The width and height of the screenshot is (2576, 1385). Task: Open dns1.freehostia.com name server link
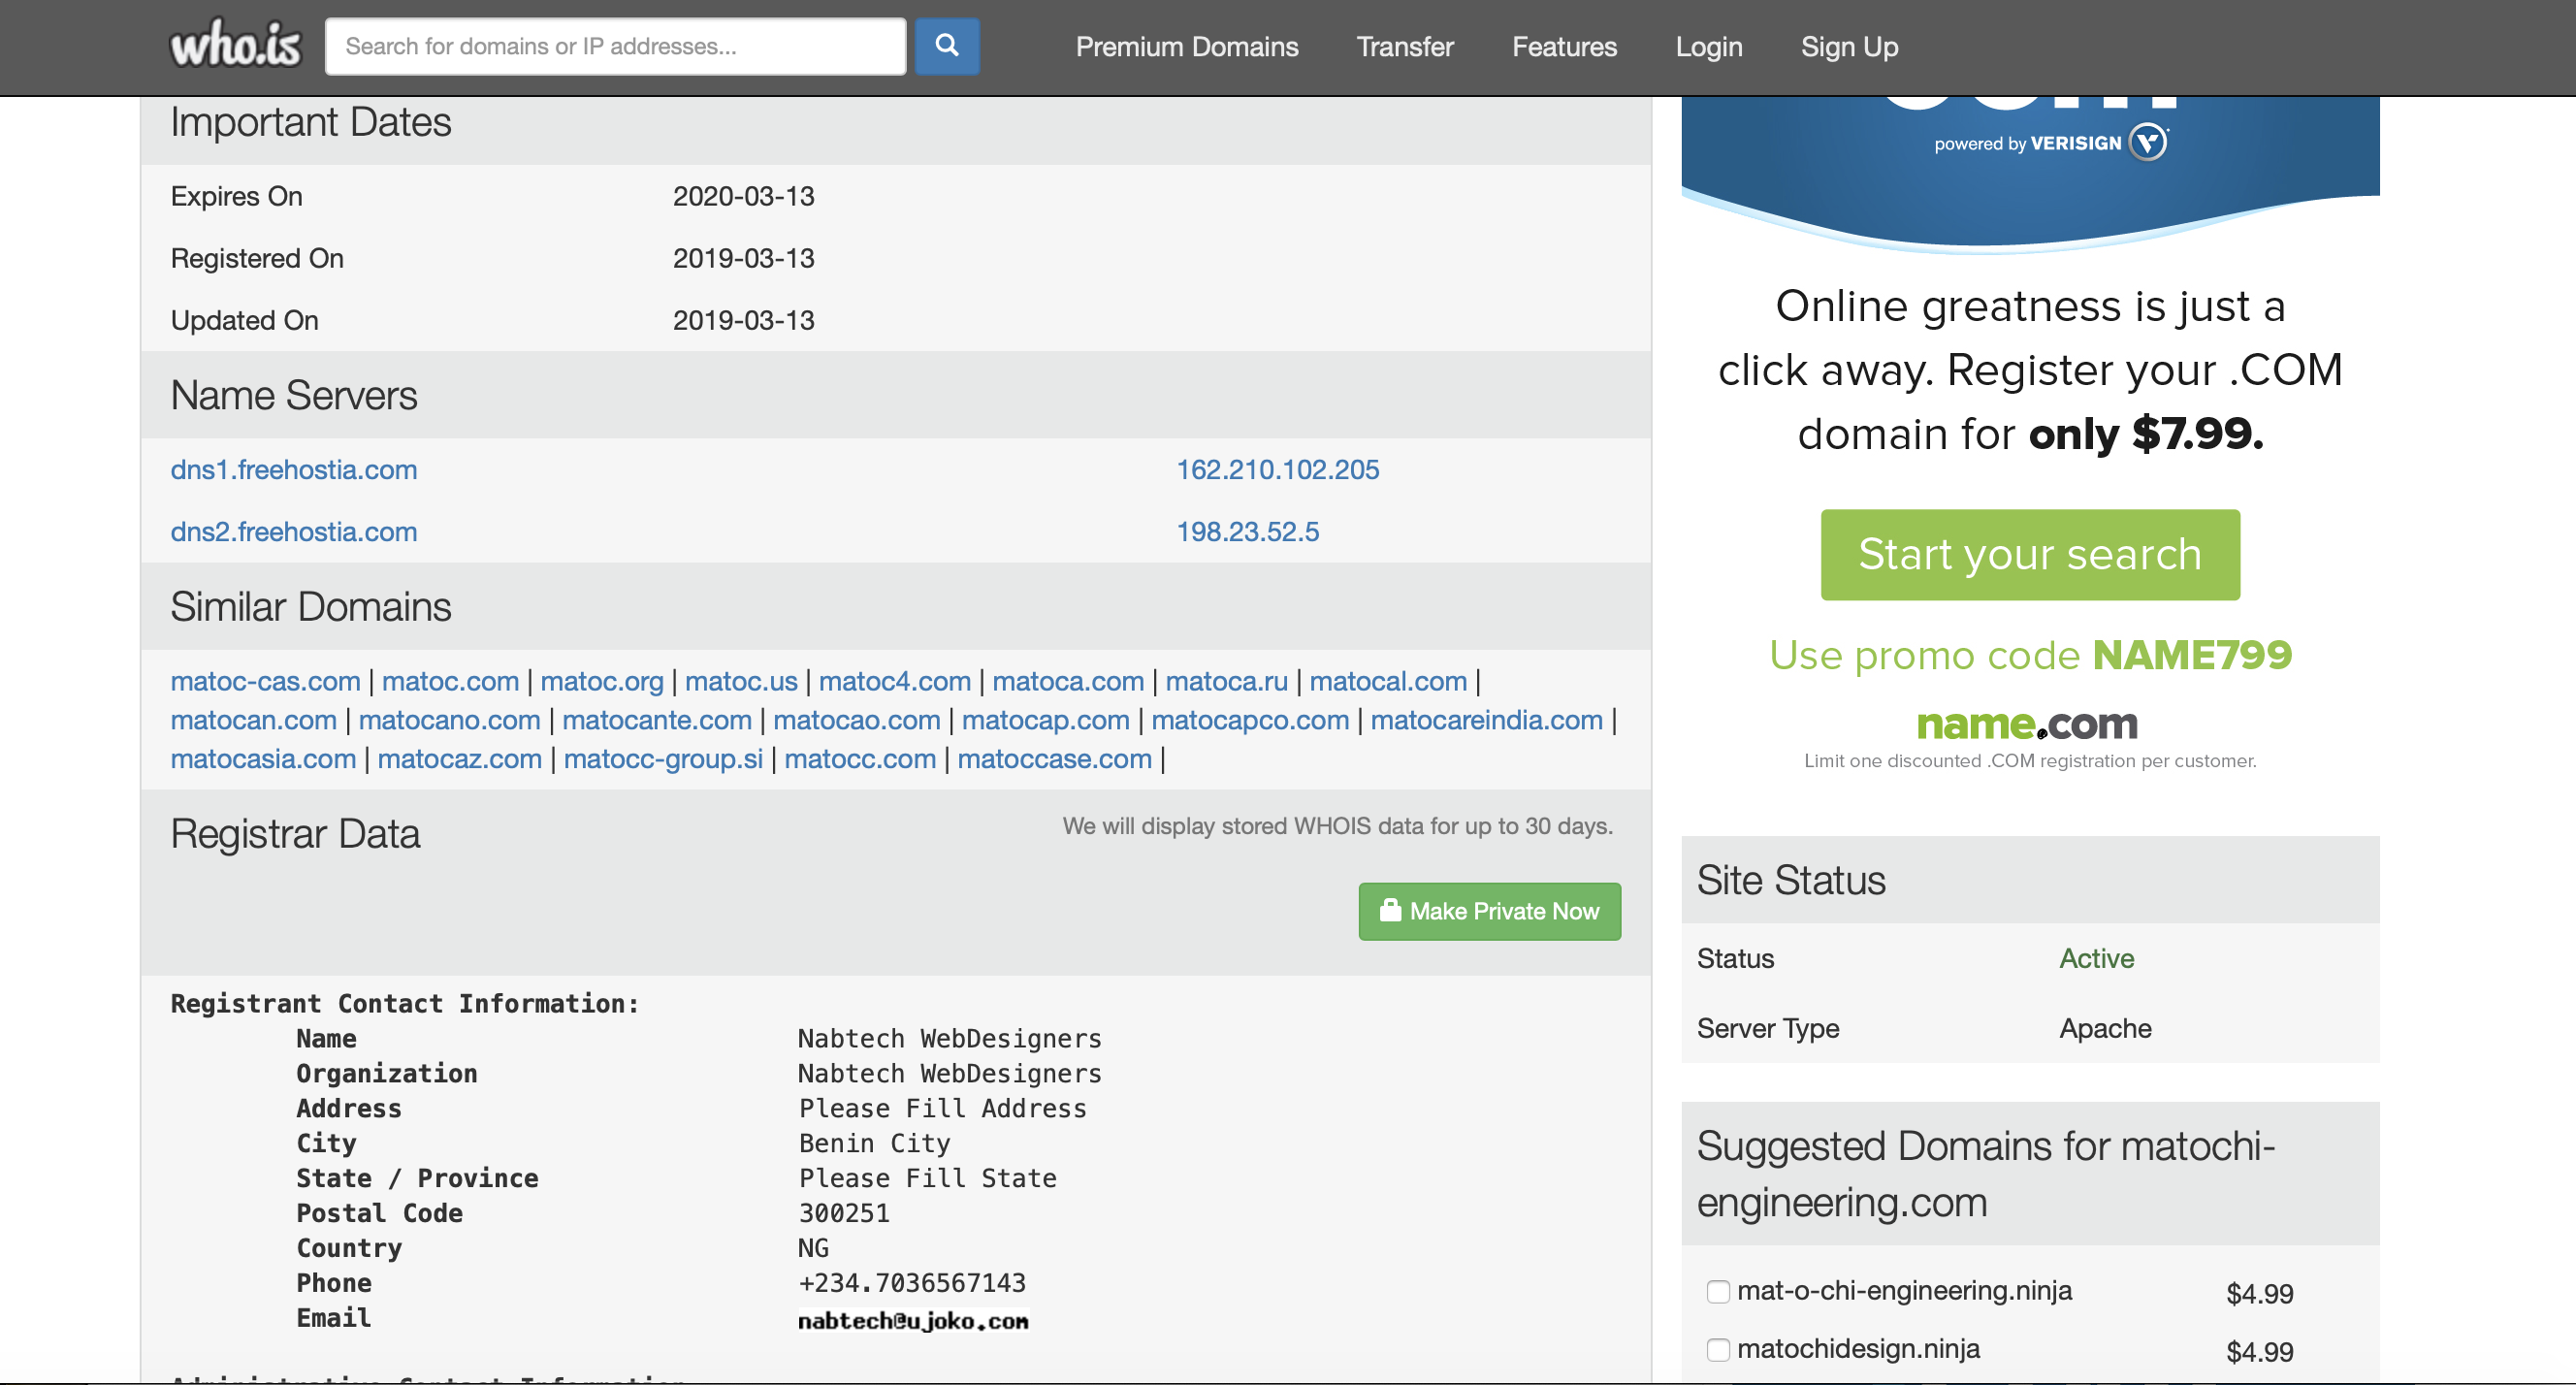[293, 469]
